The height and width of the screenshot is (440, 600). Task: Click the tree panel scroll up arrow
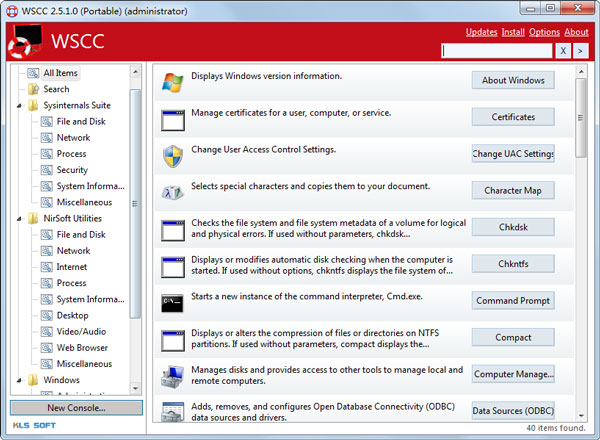pos(135,72)
